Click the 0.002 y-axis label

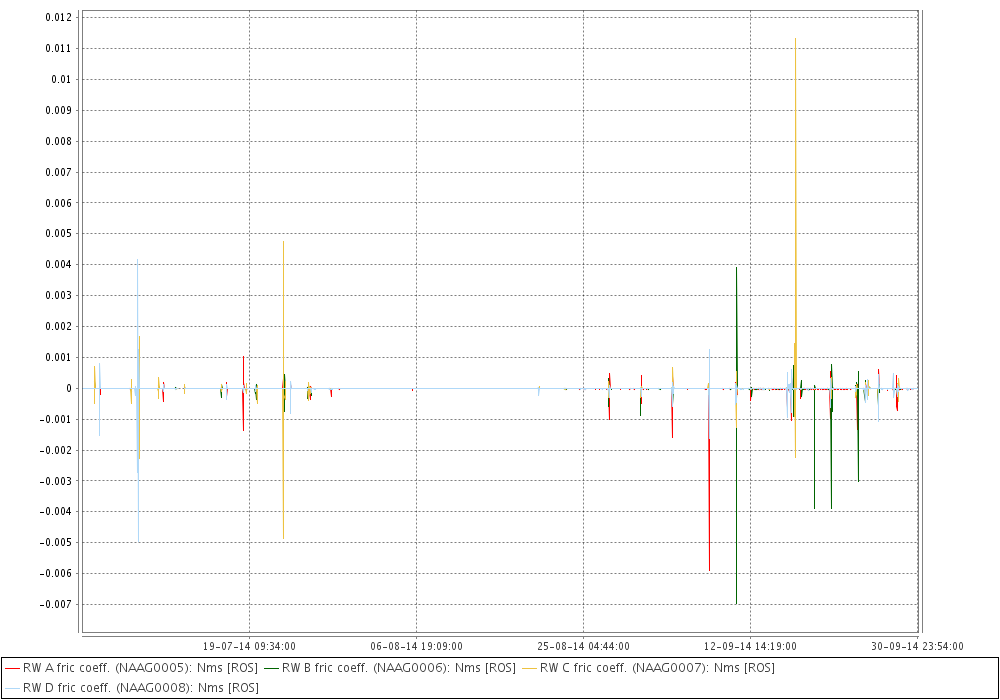[59, 326]
